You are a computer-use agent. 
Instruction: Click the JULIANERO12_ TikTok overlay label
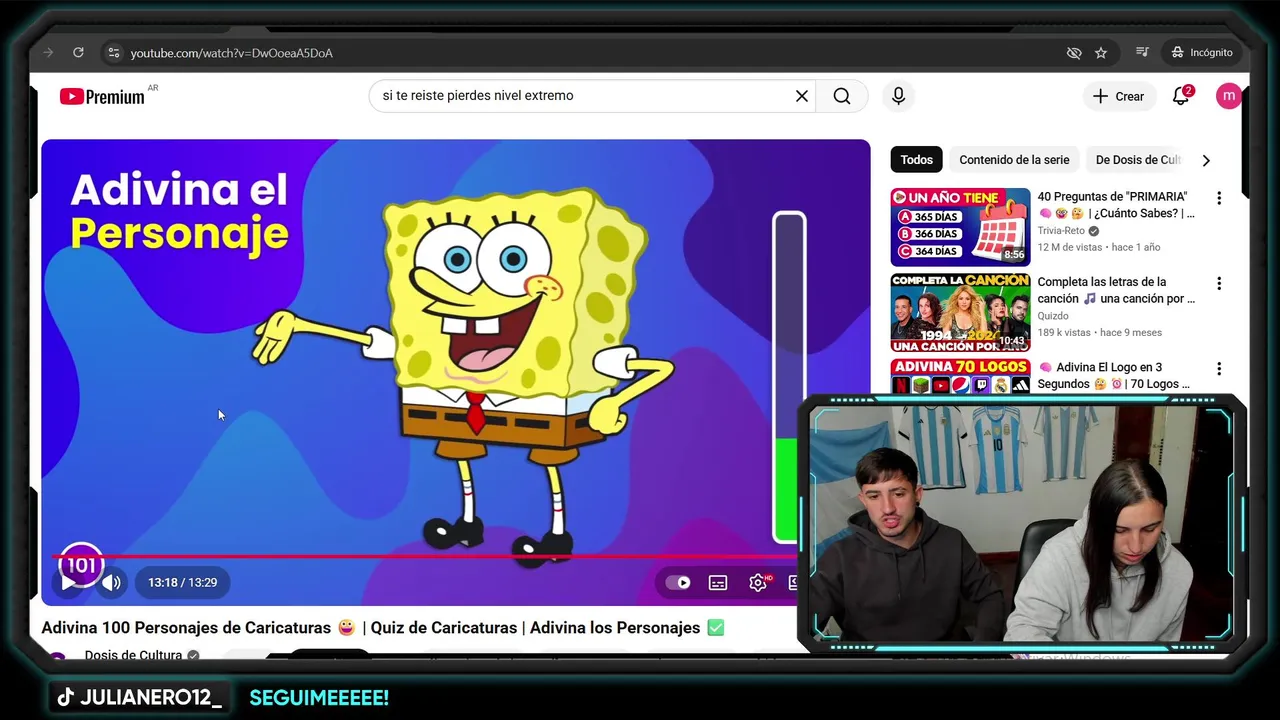(138, 698)
